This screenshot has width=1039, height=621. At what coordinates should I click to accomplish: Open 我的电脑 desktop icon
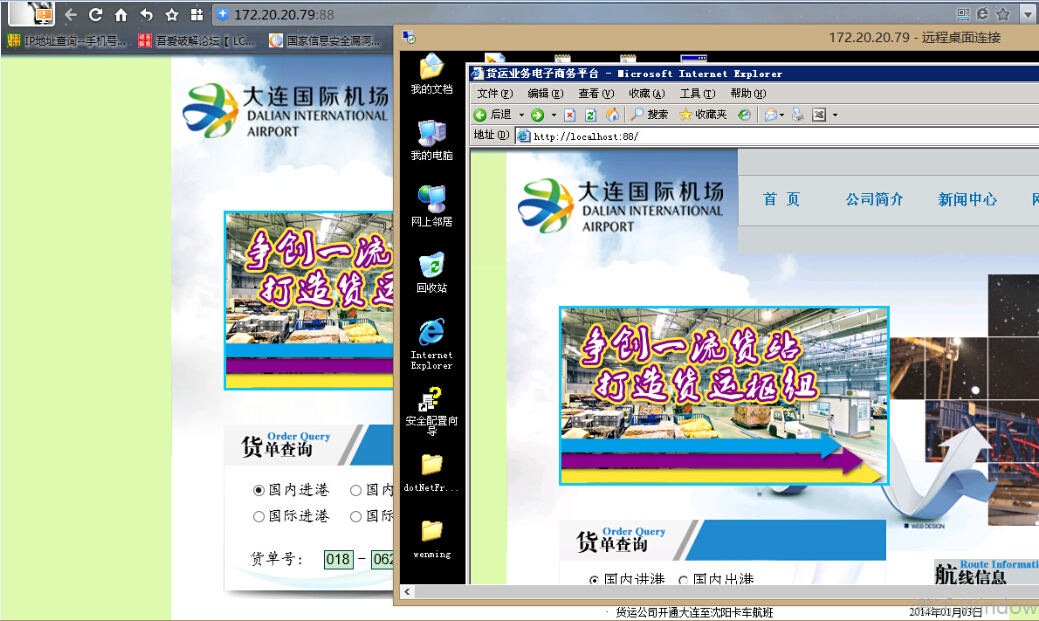coord(431,141)
